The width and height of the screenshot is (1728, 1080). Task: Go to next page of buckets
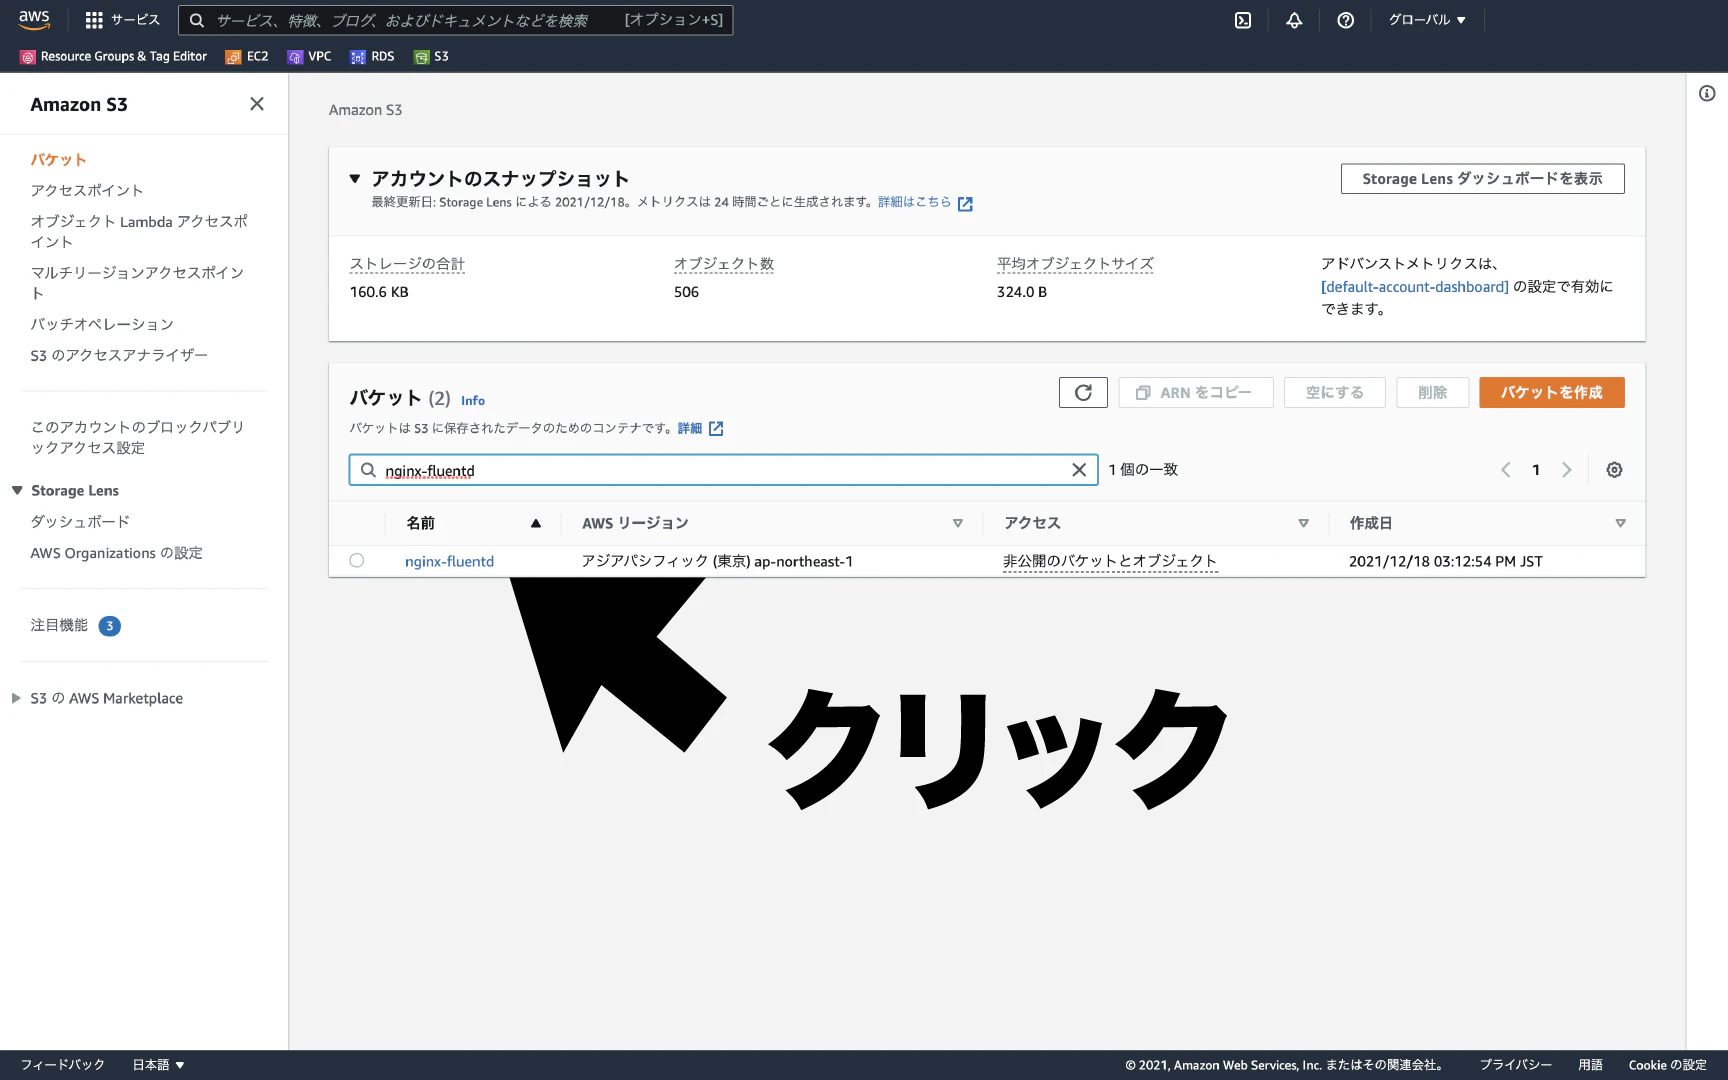1567,470
